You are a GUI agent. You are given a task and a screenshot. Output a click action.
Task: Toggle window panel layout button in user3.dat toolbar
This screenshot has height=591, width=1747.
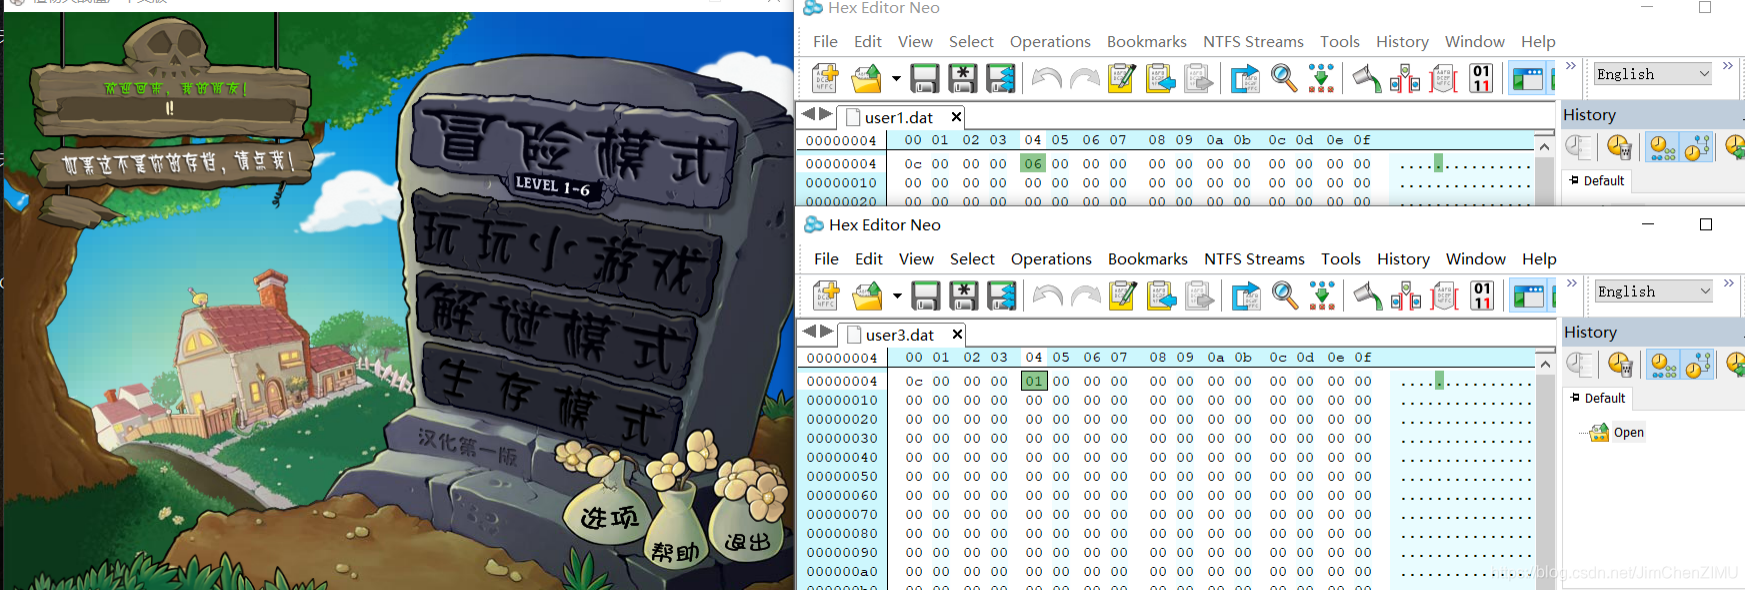[x=1528, y=295]
